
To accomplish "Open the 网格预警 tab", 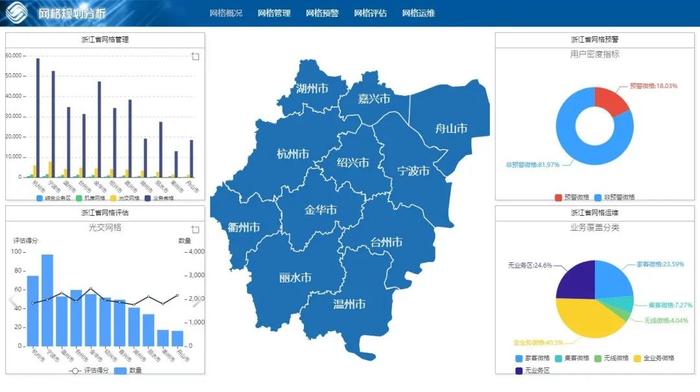I will [x=322, y=13].
